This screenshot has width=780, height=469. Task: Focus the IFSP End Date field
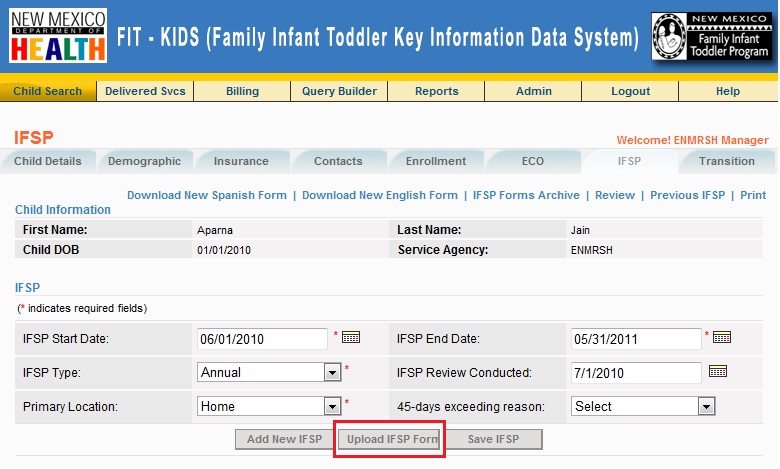(x=636, y=339)
